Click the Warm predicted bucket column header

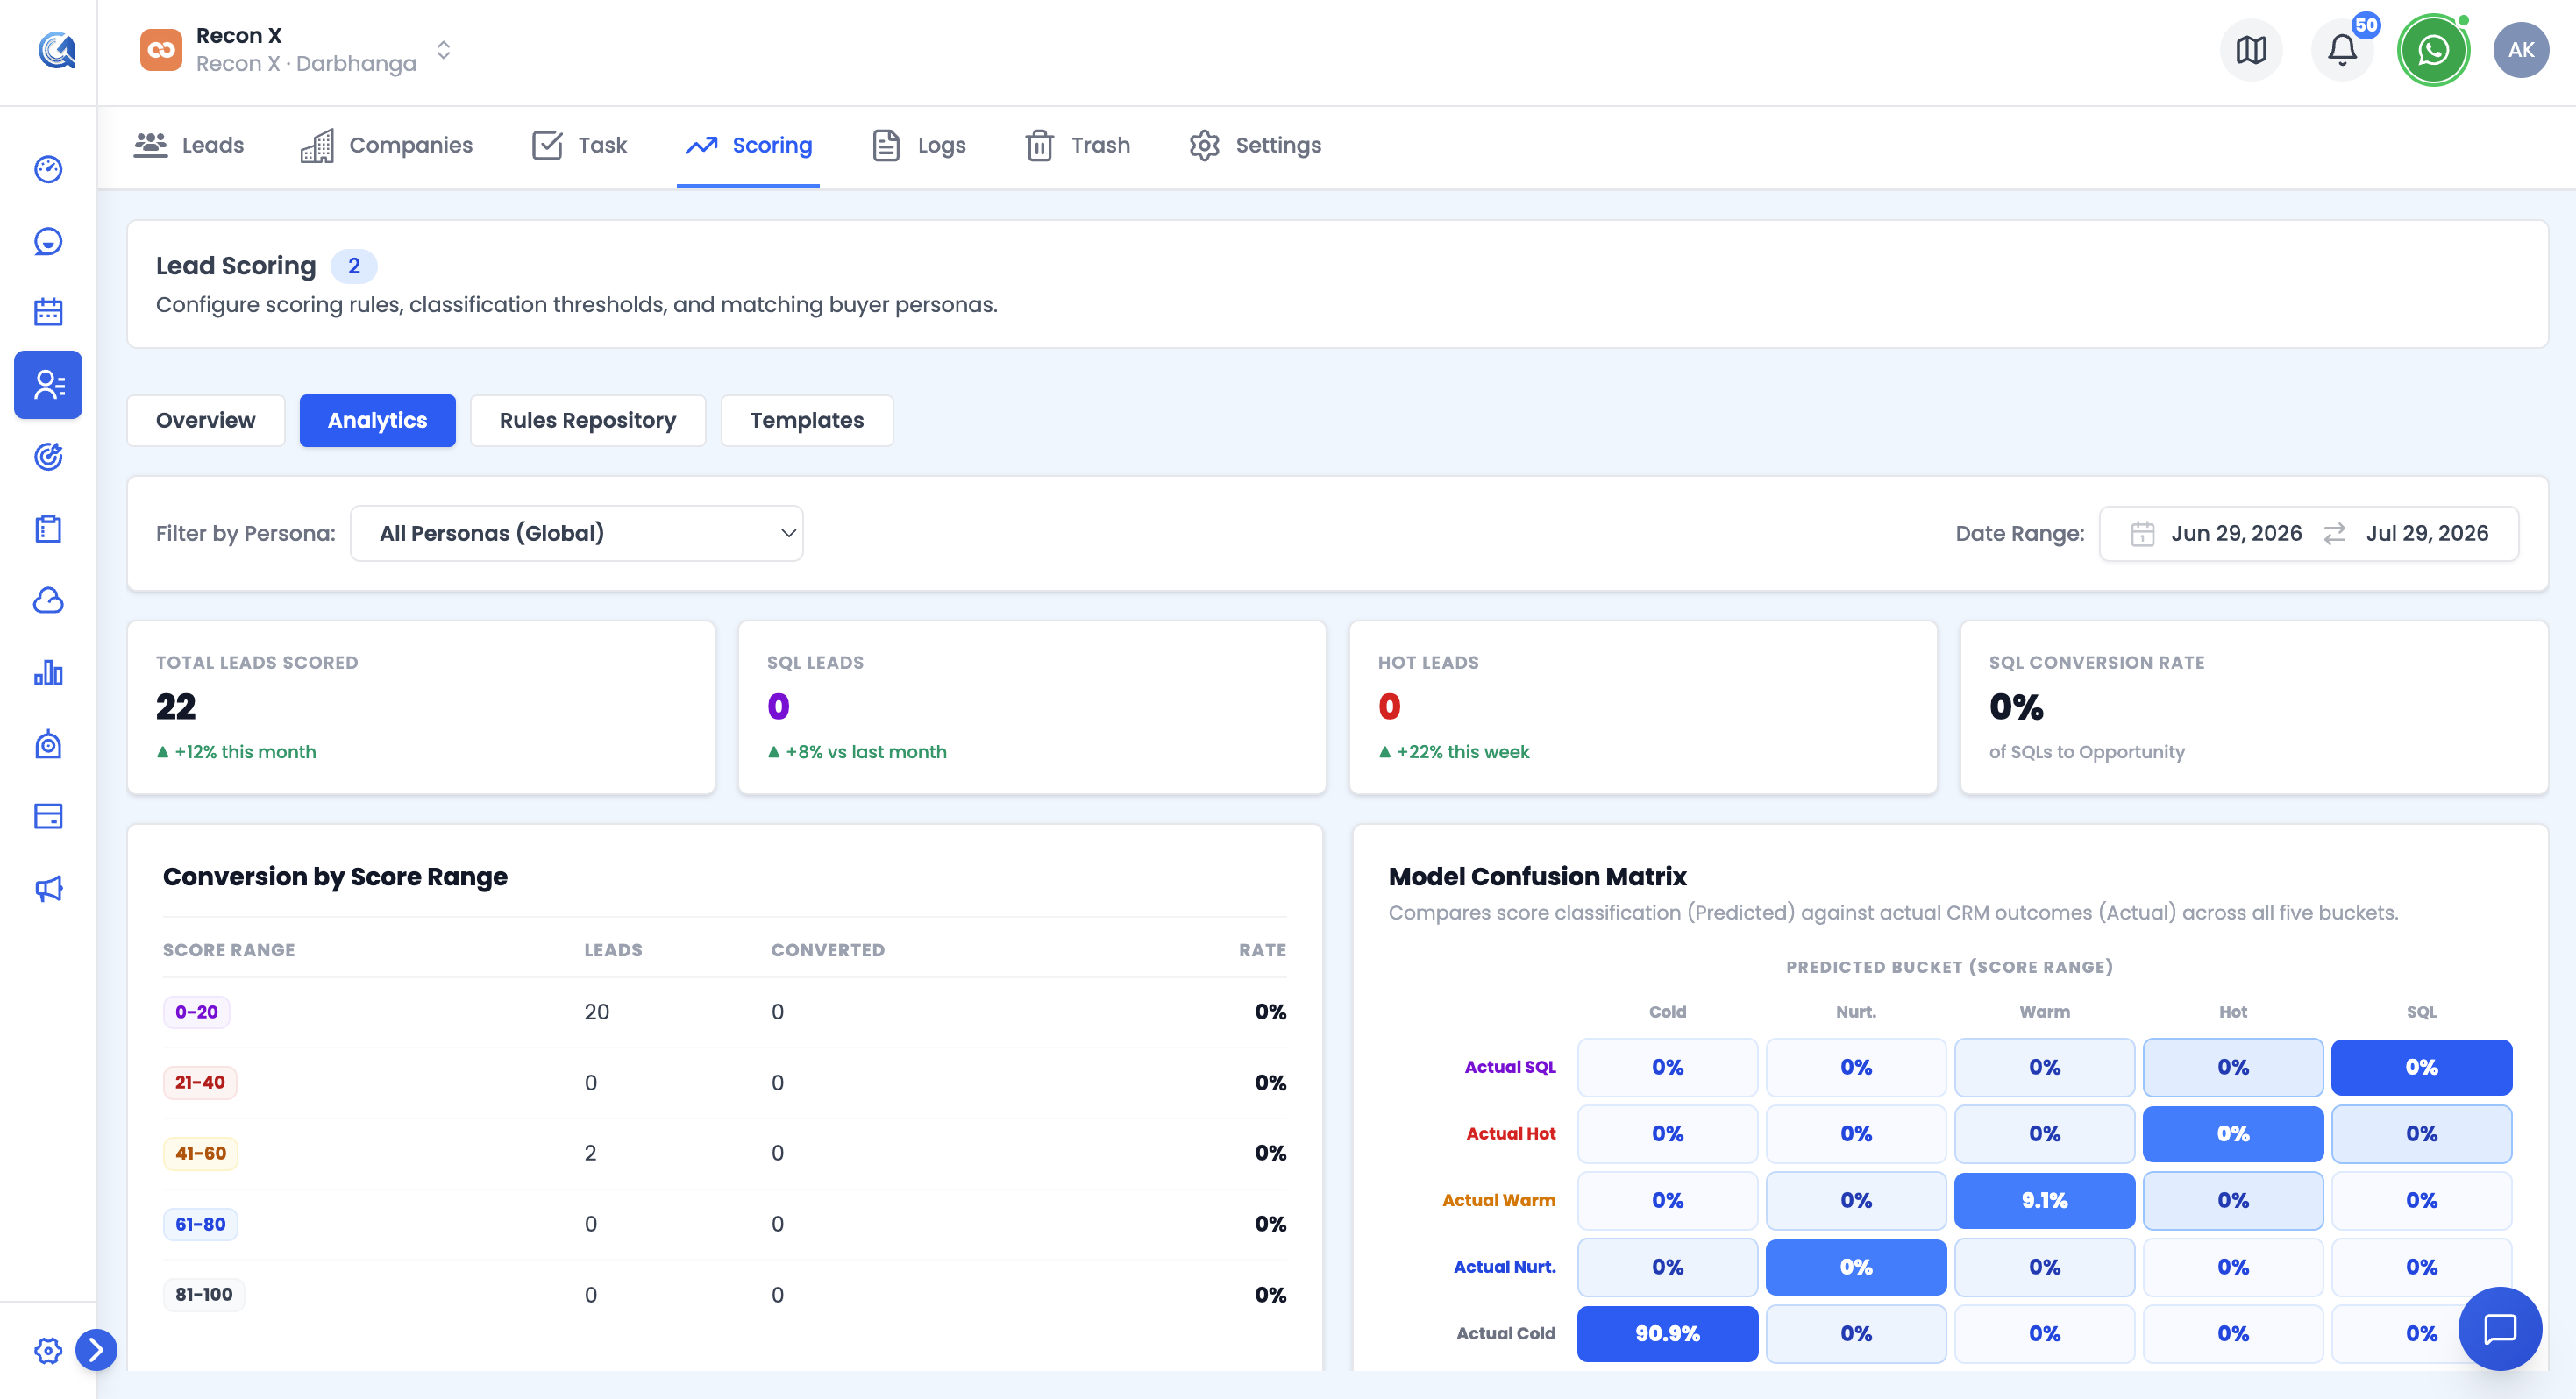click(x=2044, y=1012)
